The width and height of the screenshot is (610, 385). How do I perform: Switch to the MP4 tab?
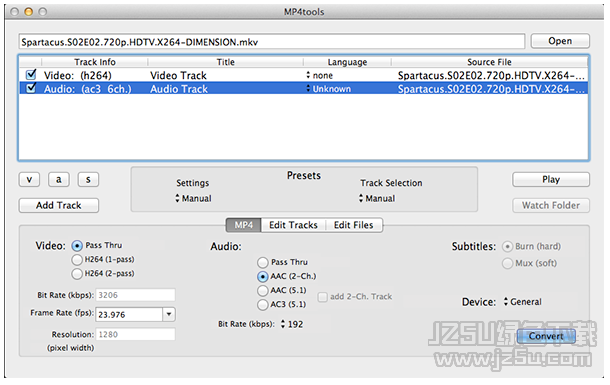click(x=244, y=225)
